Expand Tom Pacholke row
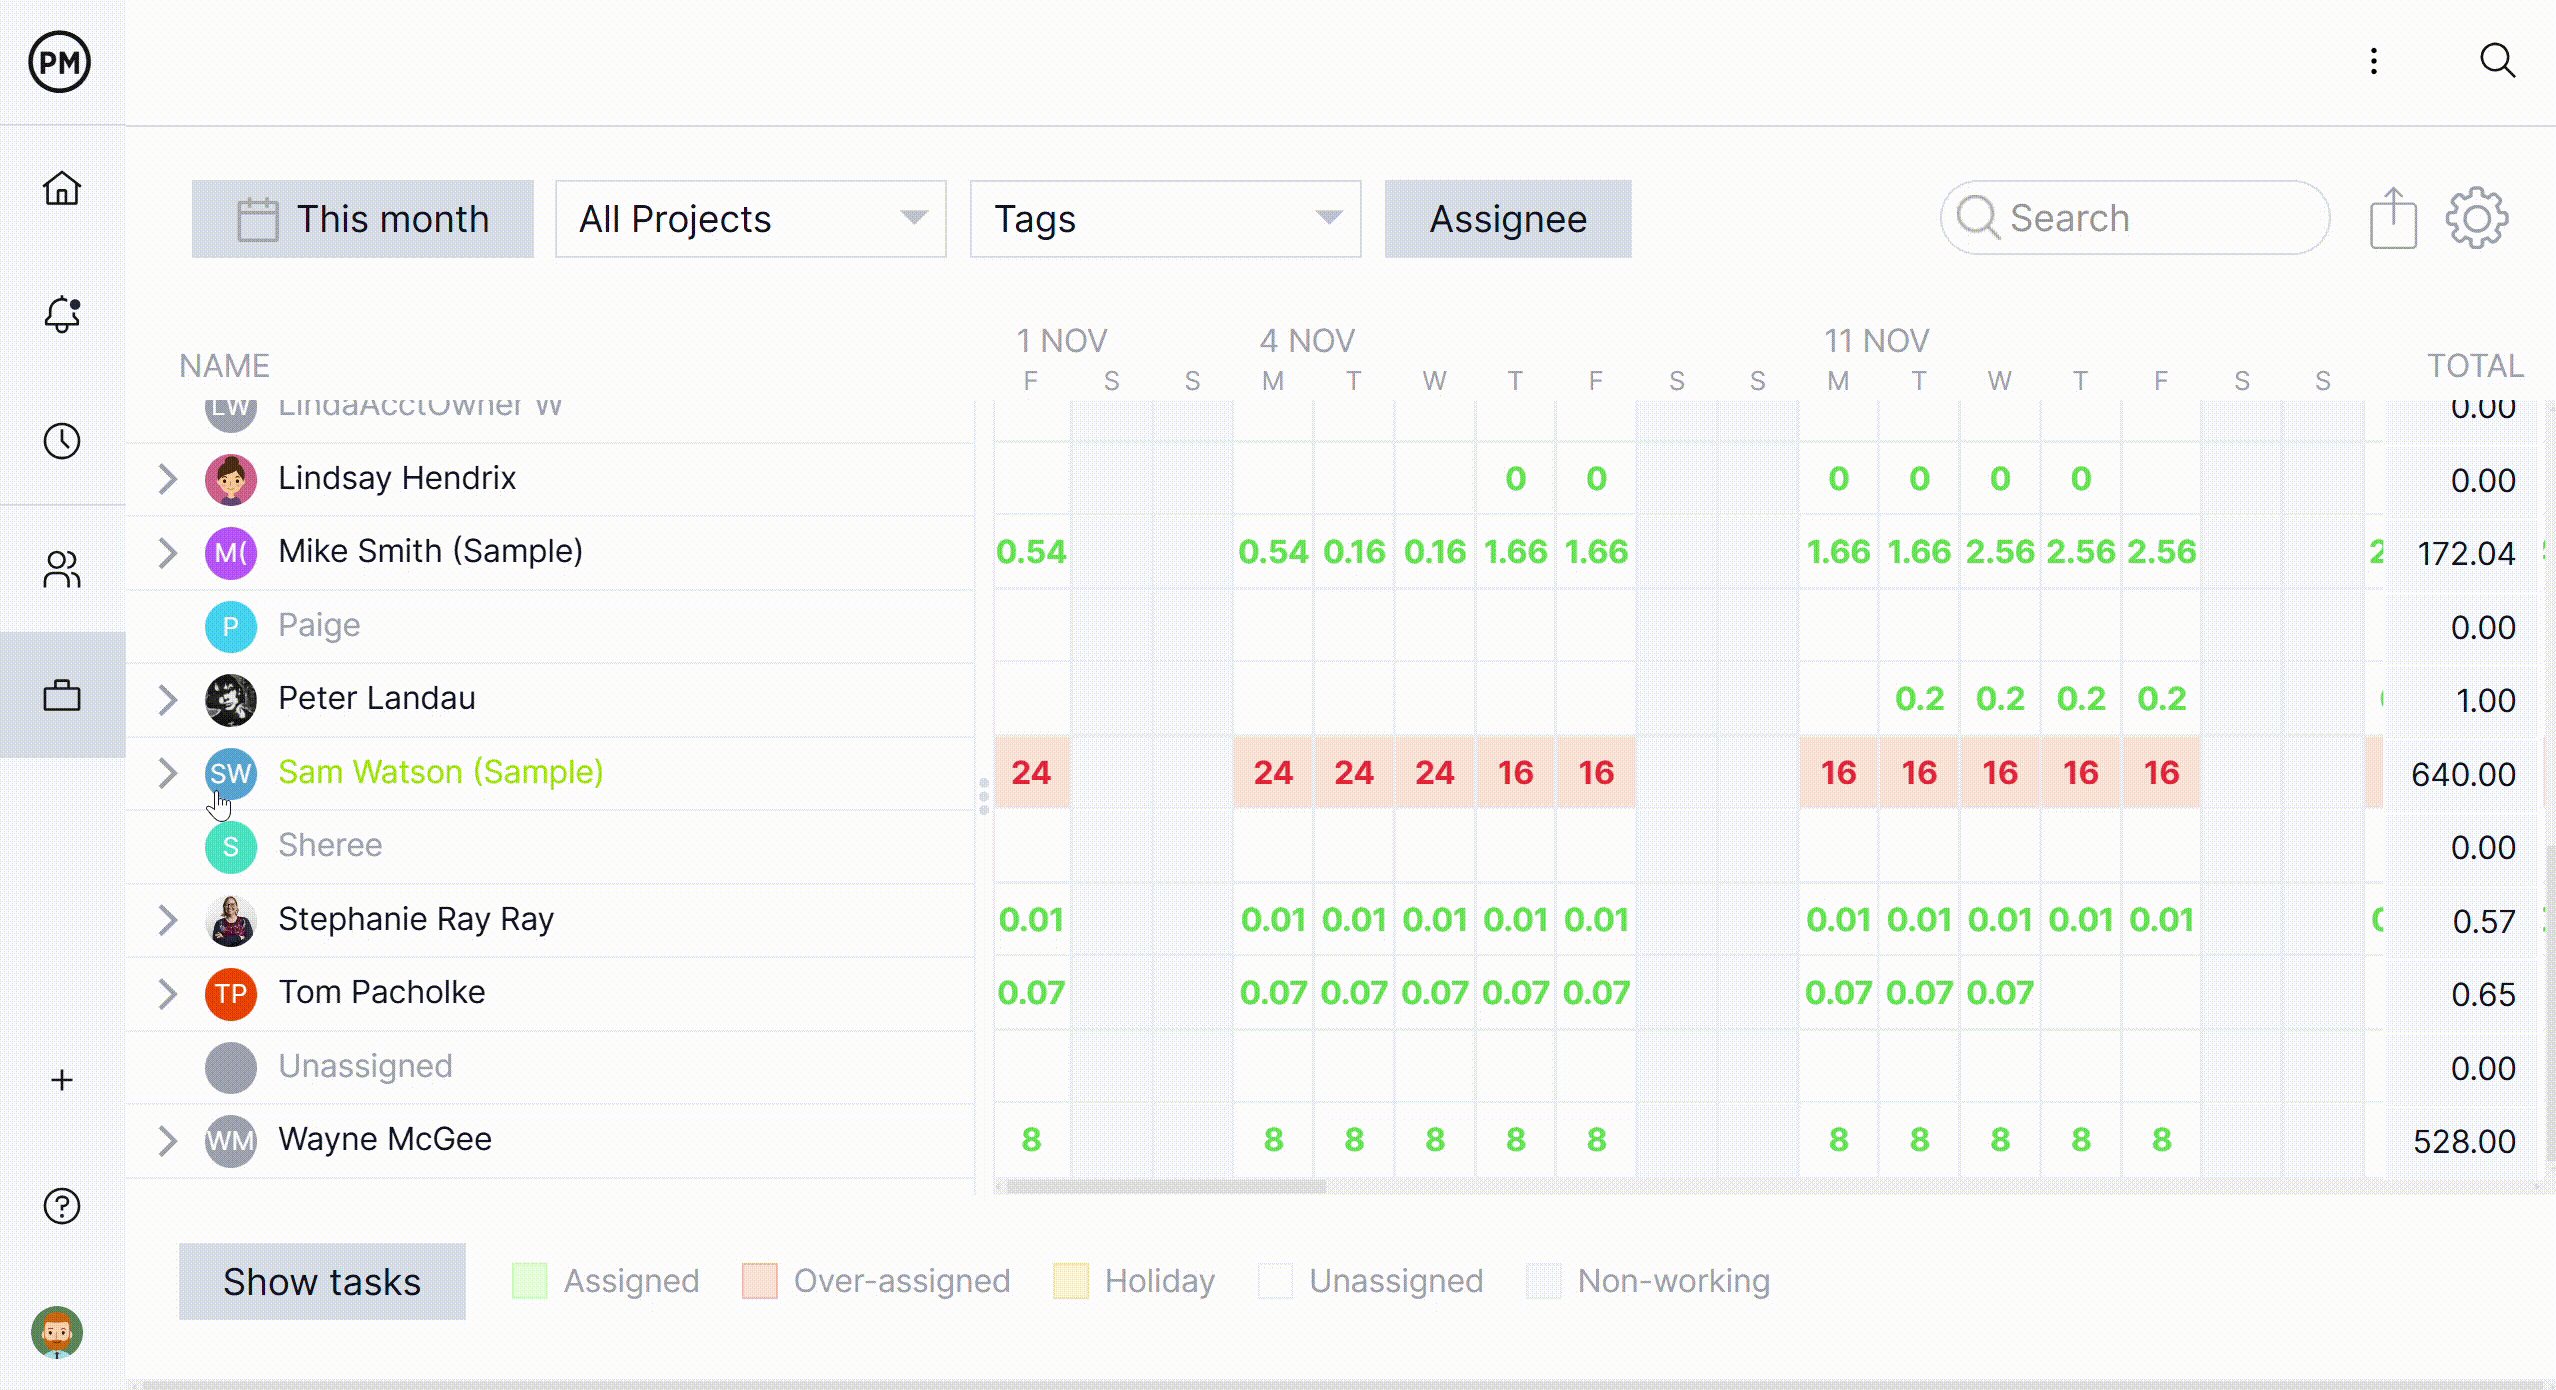2556x1390 pixels. pyautogui.click(x=167, y=993)
